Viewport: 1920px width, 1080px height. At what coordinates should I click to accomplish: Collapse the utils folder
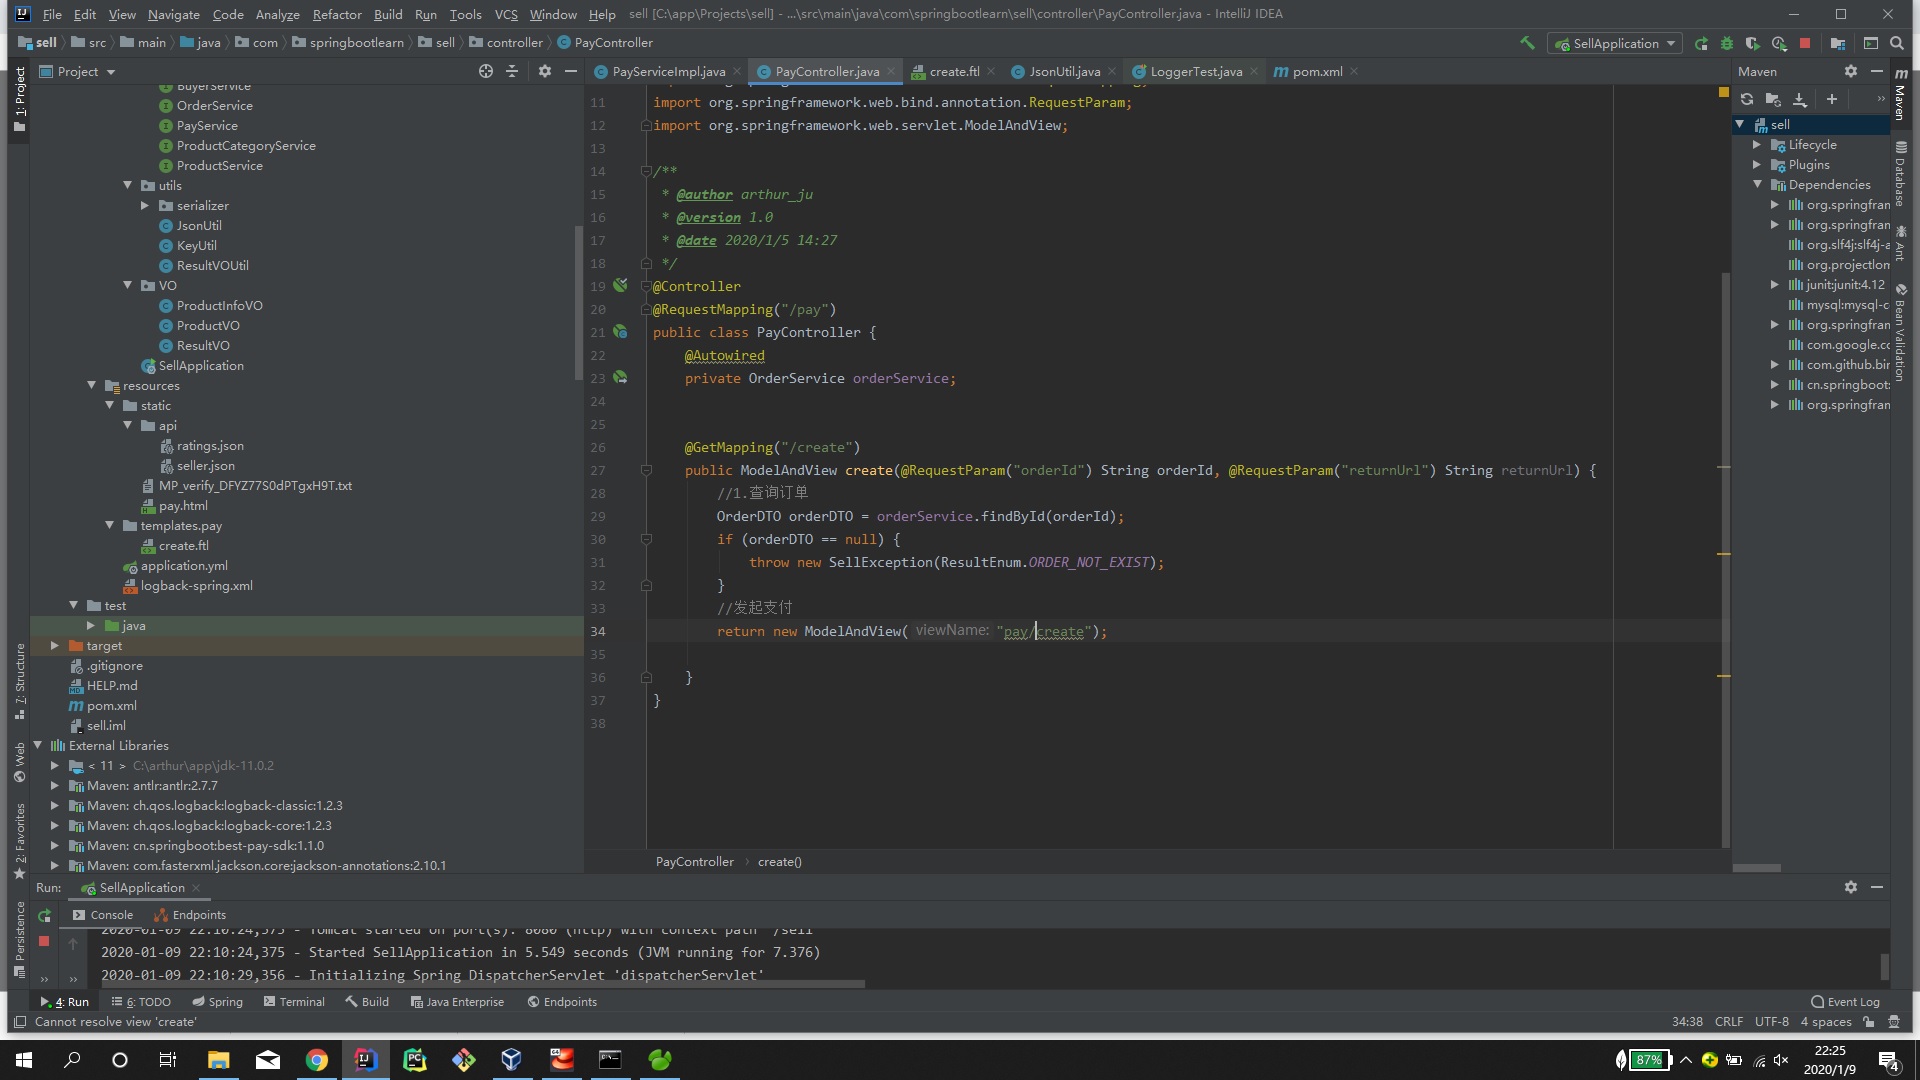pyautogui.click(x=128, y=185)
